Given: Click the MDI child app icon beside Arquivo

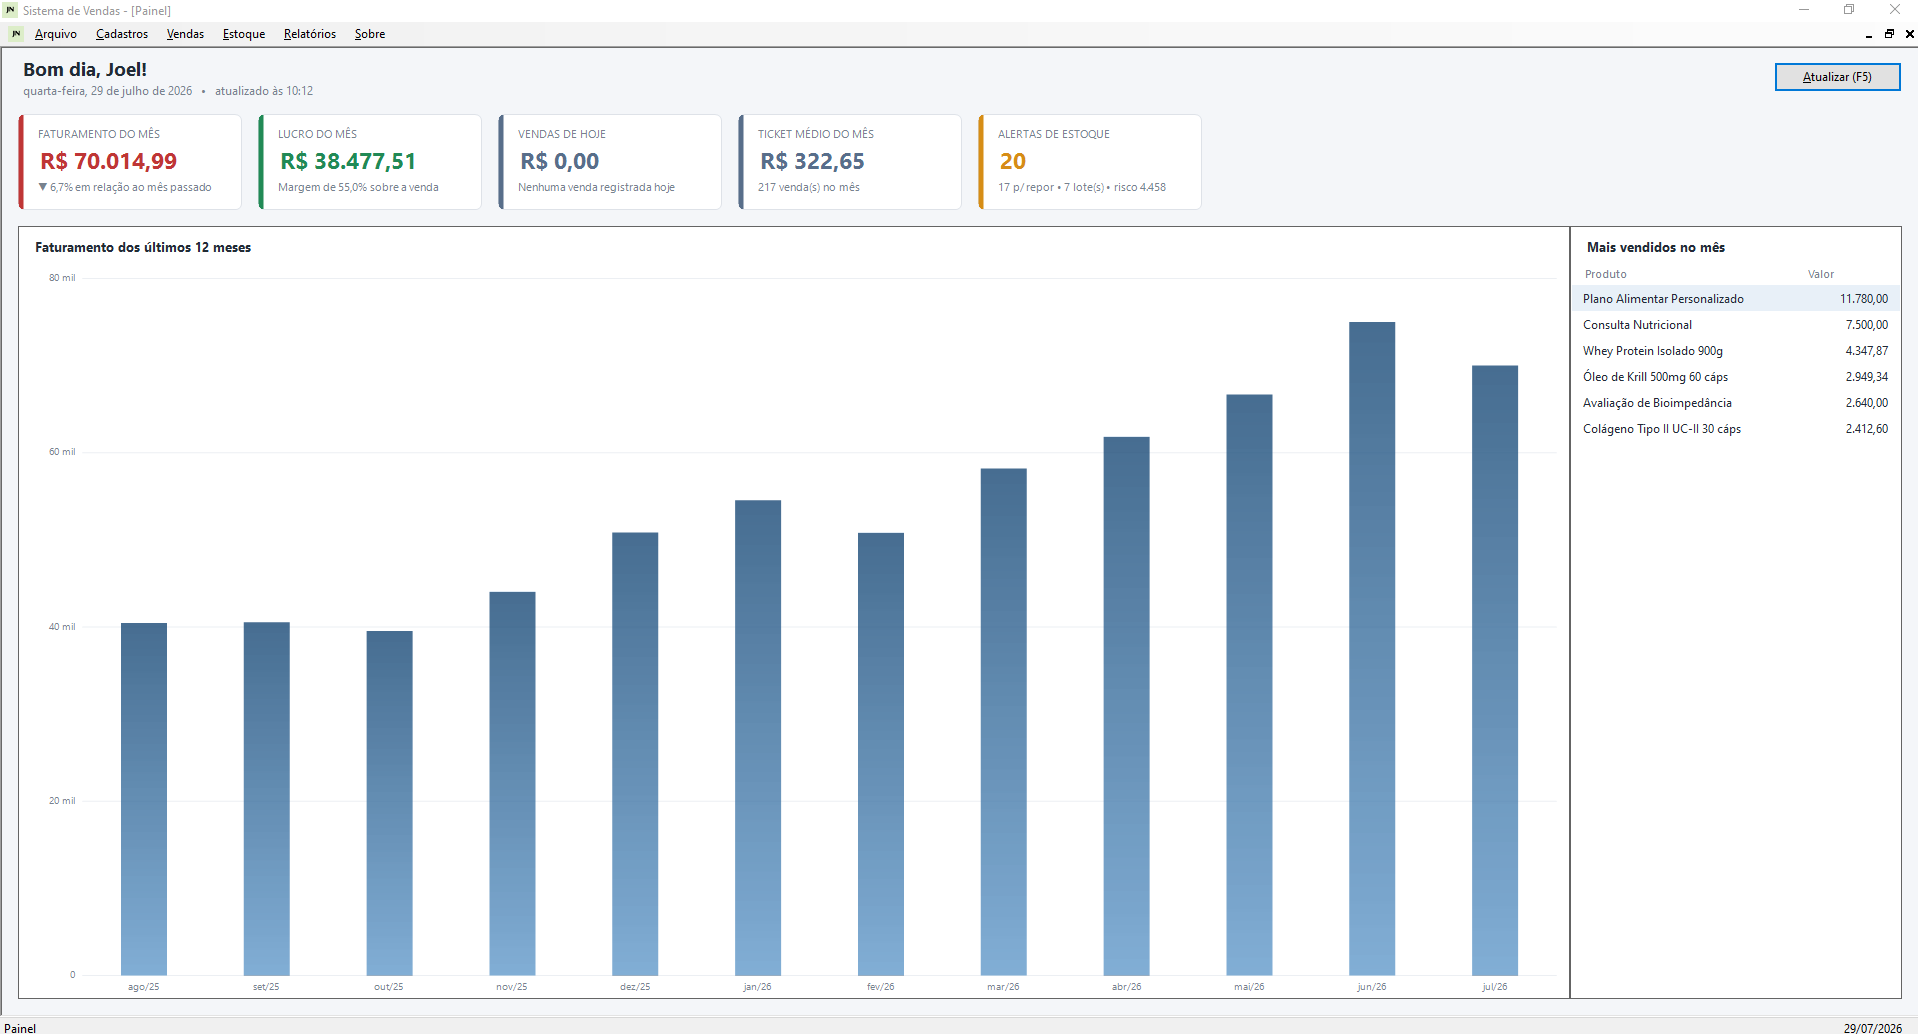Looking at the screenshot, I should pyautogui.click(x=16, y=34).
